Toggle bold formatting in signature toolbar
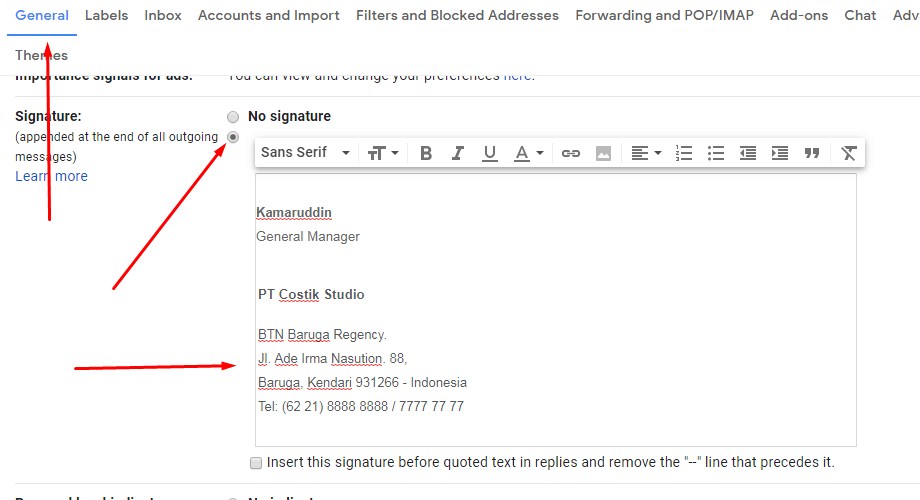920x500 pixels. (x=426, y=153)
